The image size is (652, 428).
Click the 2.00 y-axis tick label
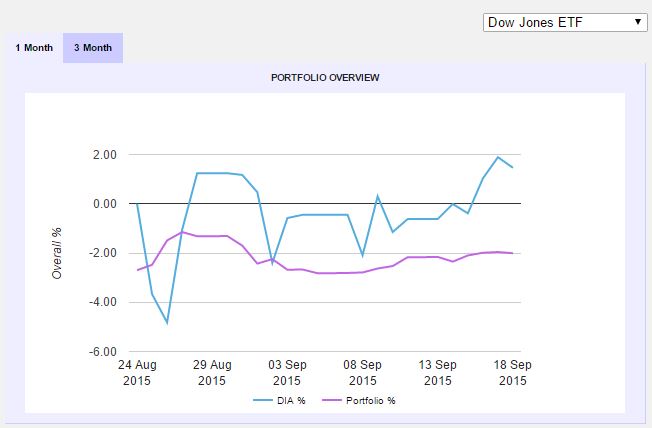(x=104, y=155)
